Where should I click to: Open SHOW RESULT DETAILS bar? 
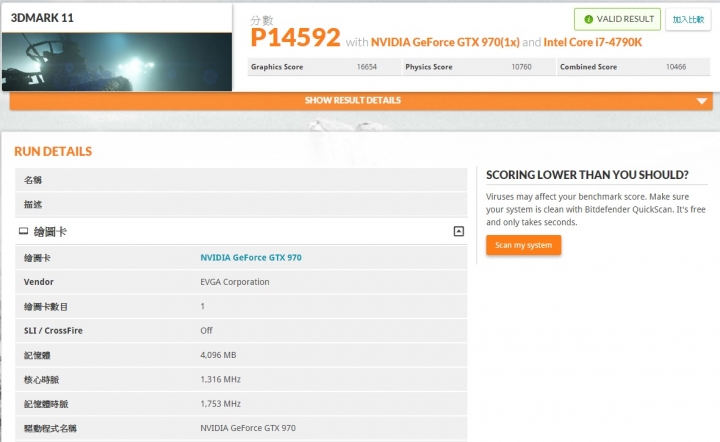point(361,101)
